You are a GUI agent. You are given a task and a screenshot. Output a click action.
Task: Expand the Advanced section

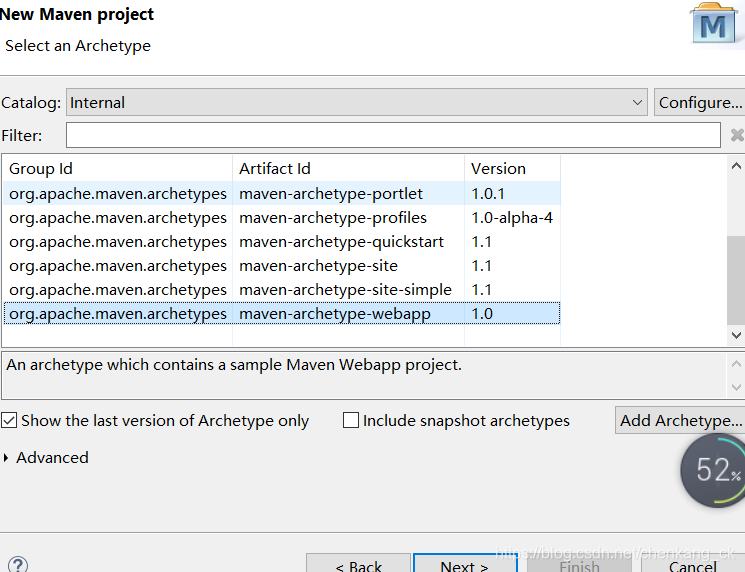tap(6, 458)
